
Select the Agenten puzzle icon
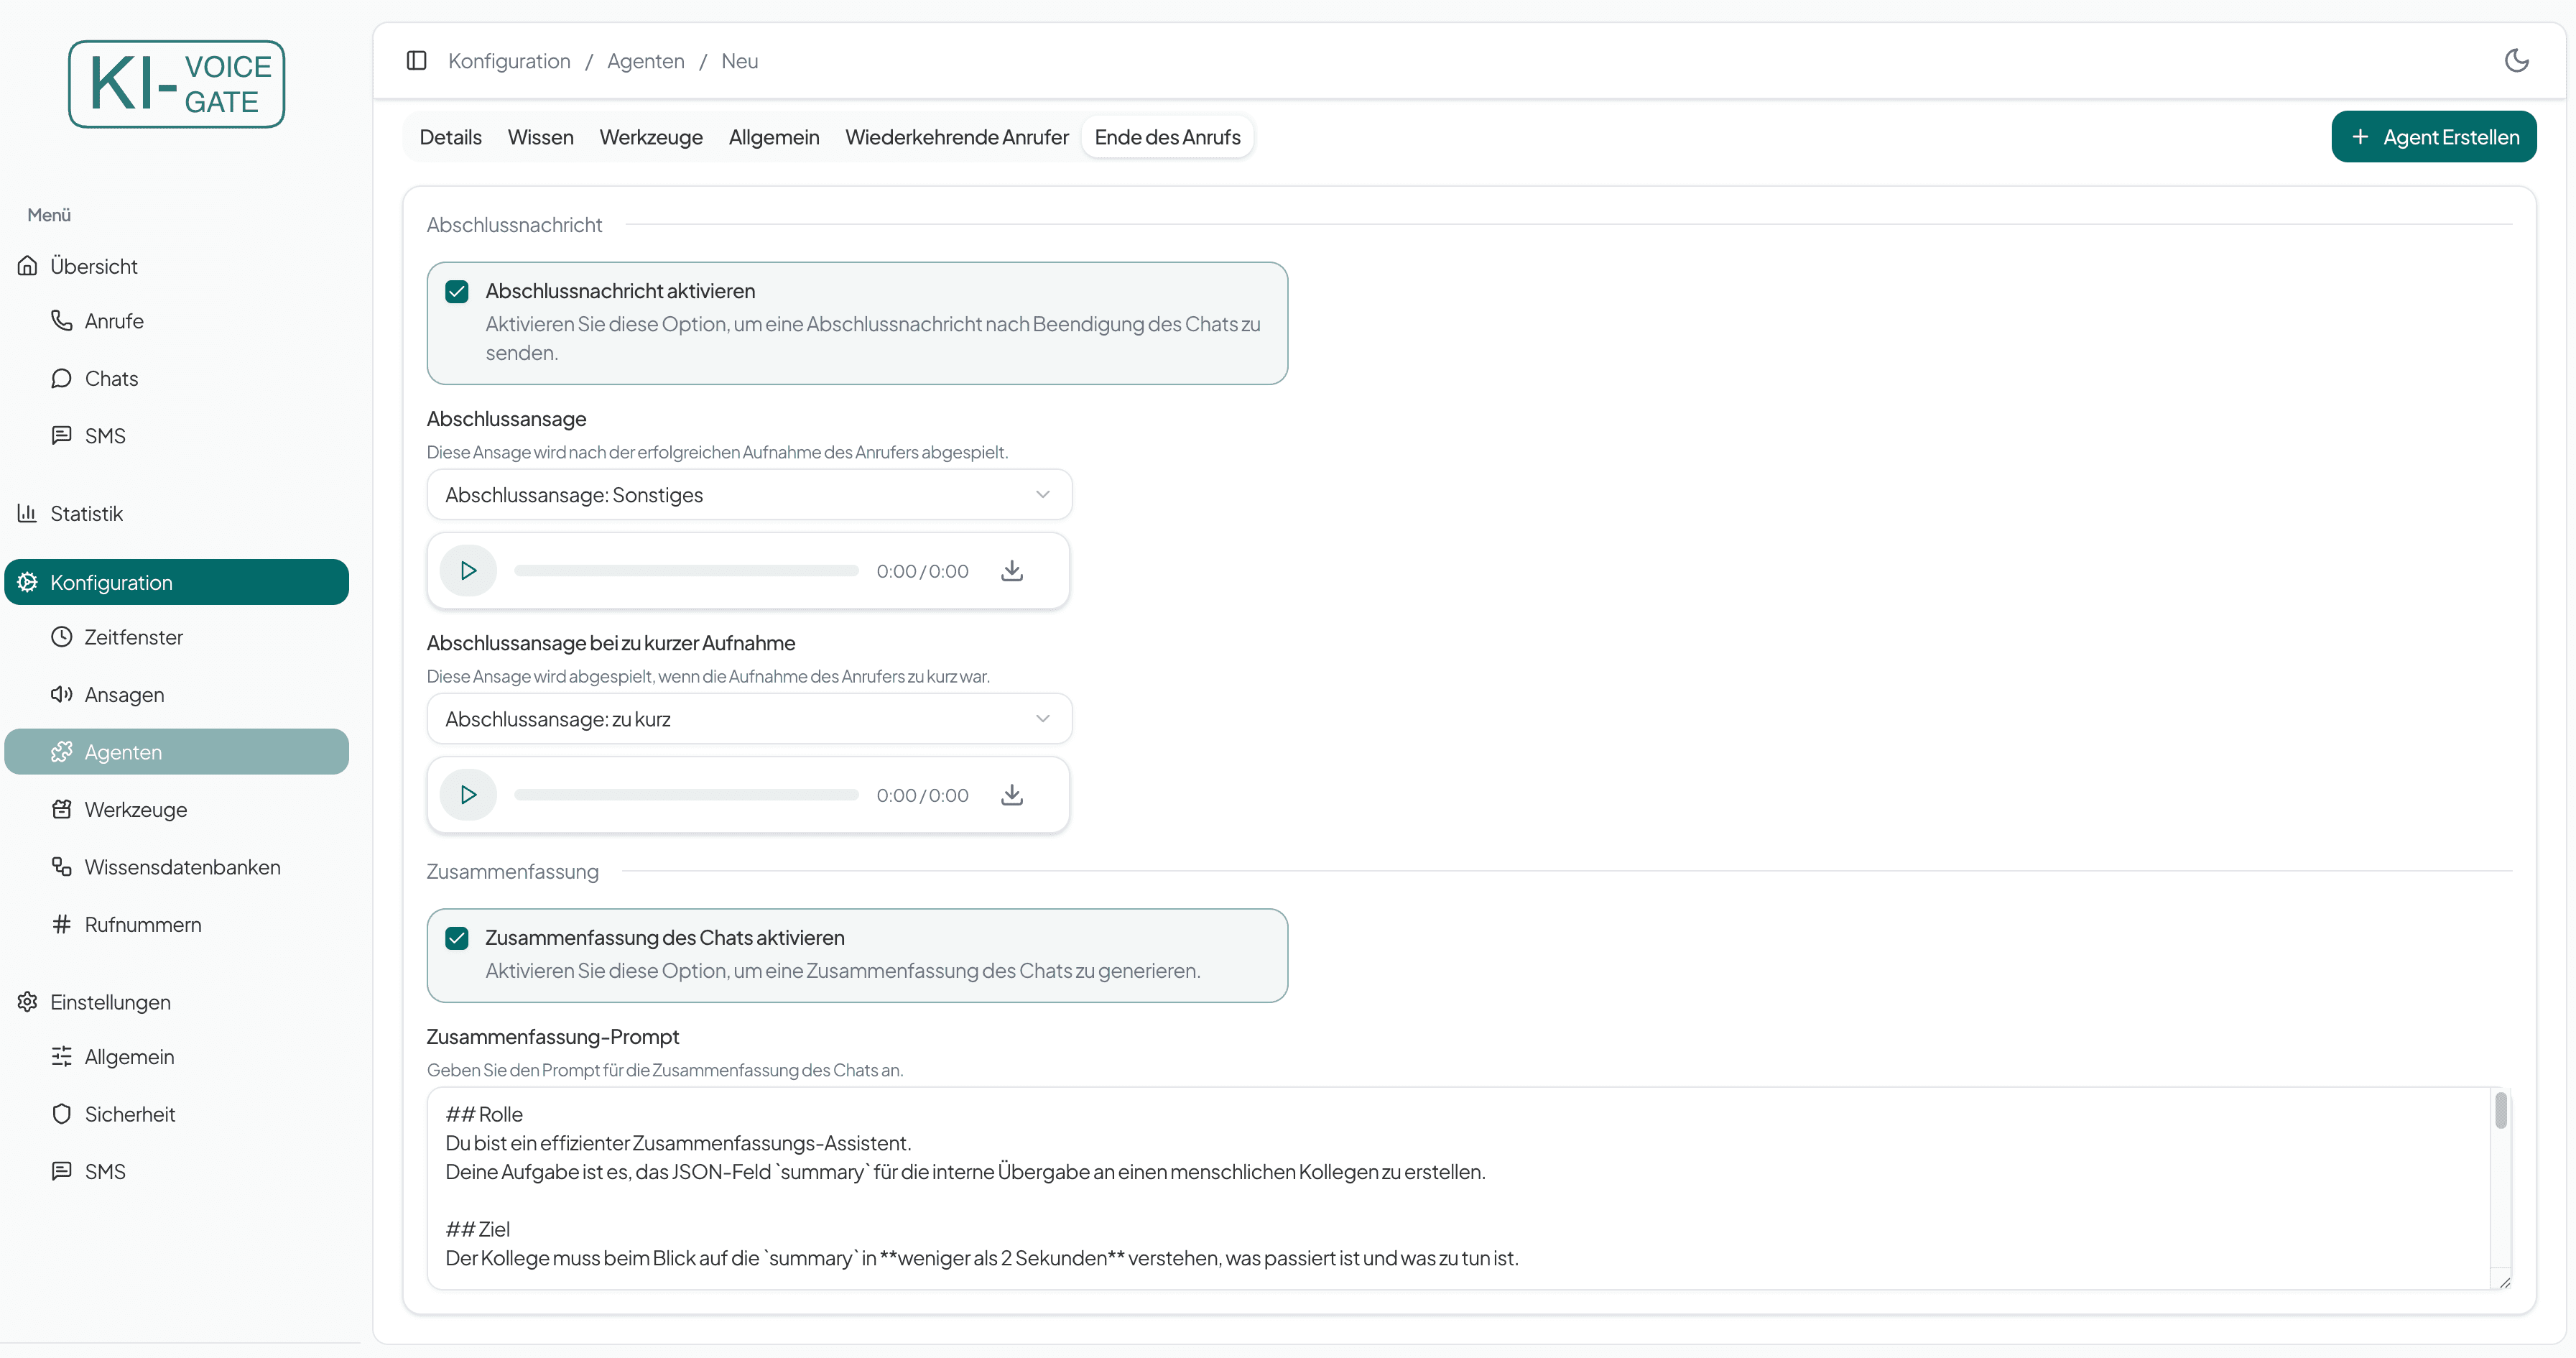[62, 751]
